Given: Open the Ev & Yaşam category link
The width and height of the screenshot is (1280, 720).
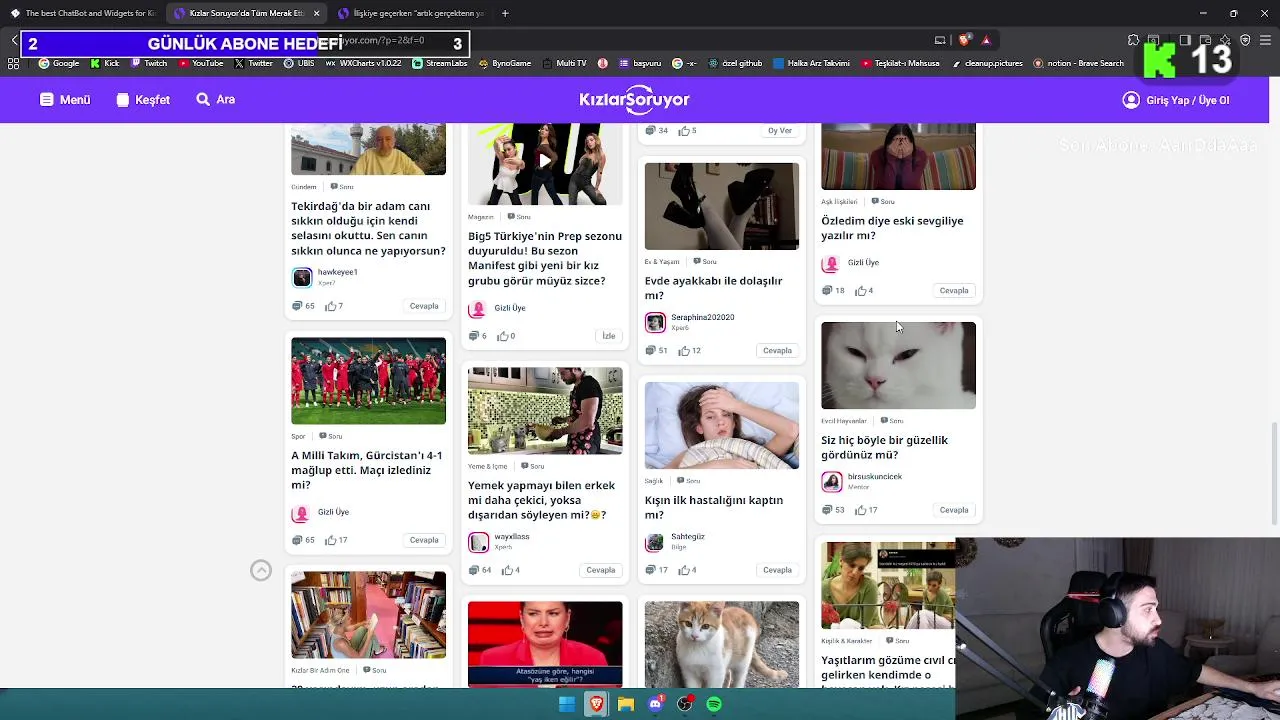Looking at the screenshot, I should [x=662, y=262].
